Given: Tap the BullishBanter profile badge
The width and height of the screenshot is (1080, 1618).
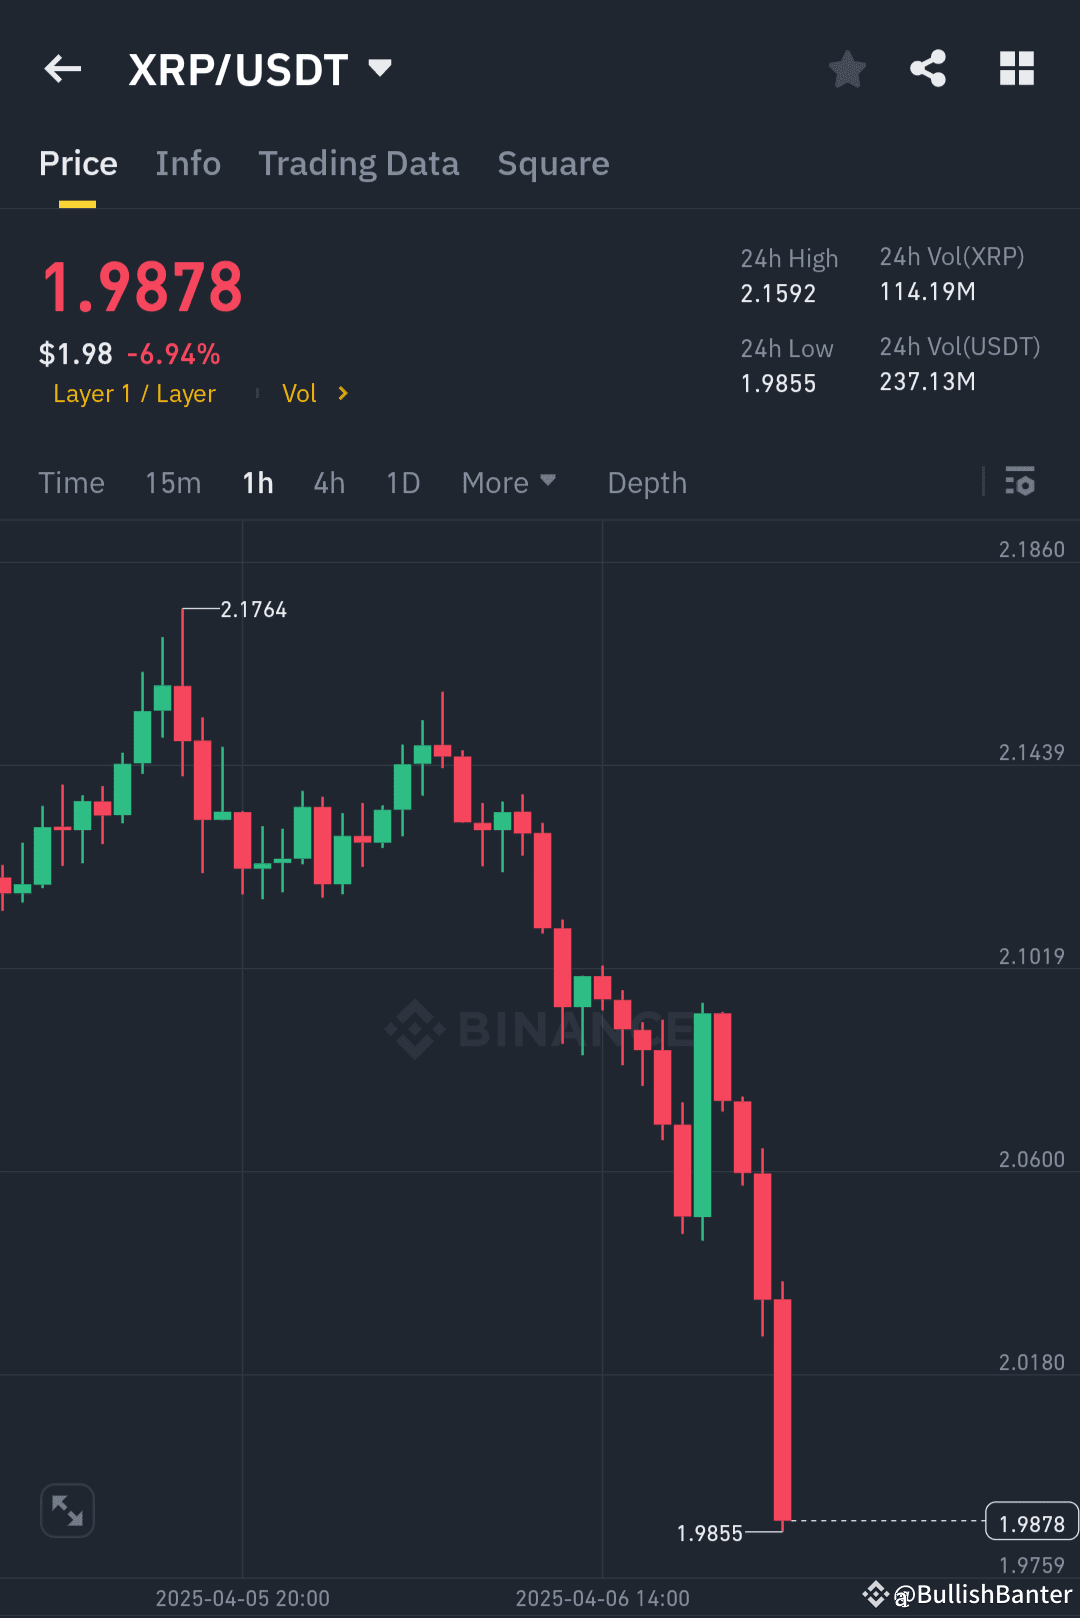Looking at the screenshot, I should tap(965, 1594).
